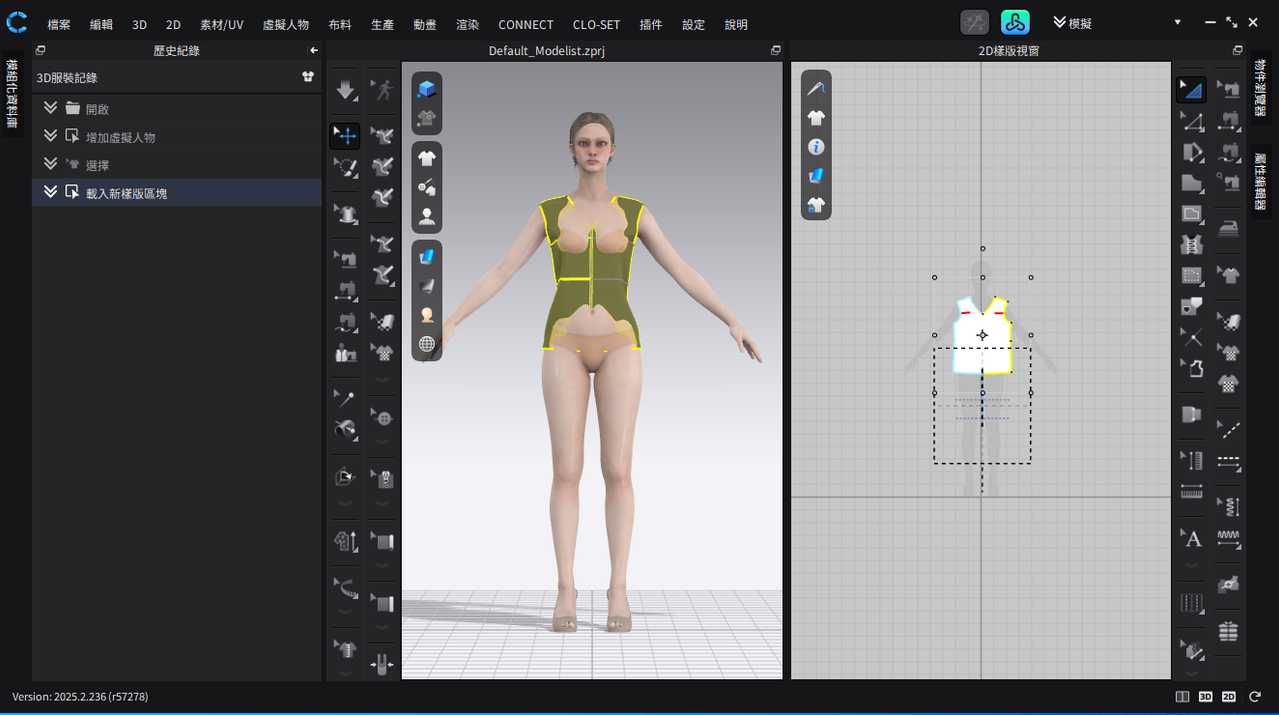The image size is (1279, 715).
Task: Select the Steam iron tool
Action: (1228, 228)
